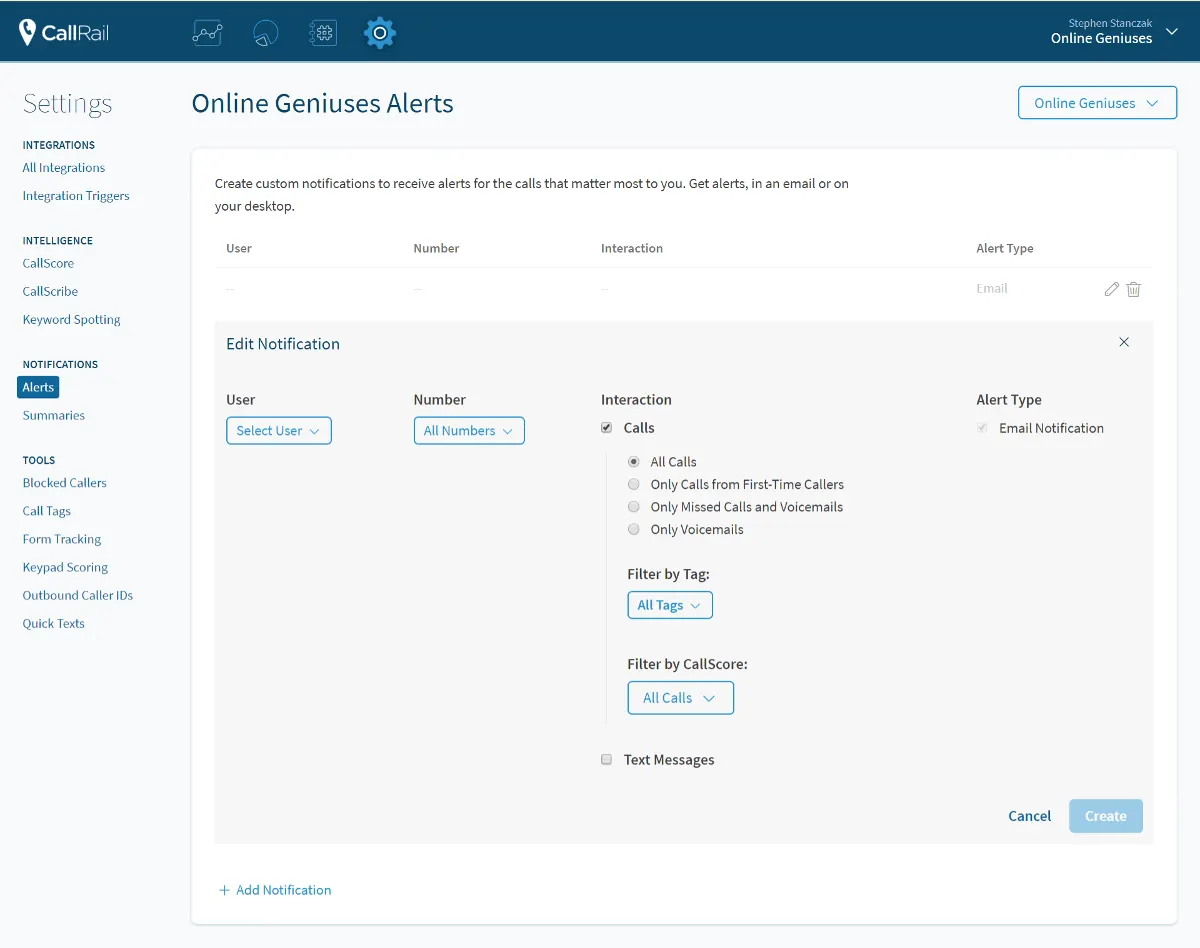Open the CallScore settings page

48,263
